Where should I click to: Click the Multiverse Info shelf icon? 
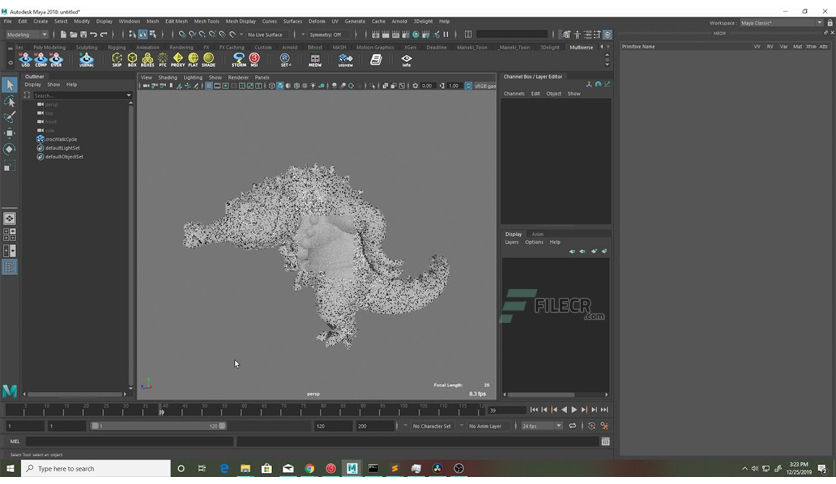pyautogui.click(x=406, y=60)
